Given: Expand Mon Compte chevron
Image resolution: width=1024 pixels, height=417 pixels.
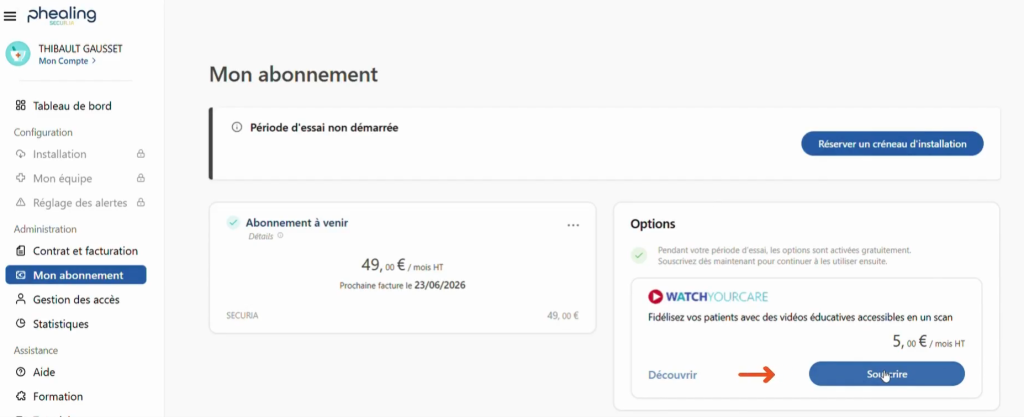Looking at the screenshot, I should (x=94, y=61).
